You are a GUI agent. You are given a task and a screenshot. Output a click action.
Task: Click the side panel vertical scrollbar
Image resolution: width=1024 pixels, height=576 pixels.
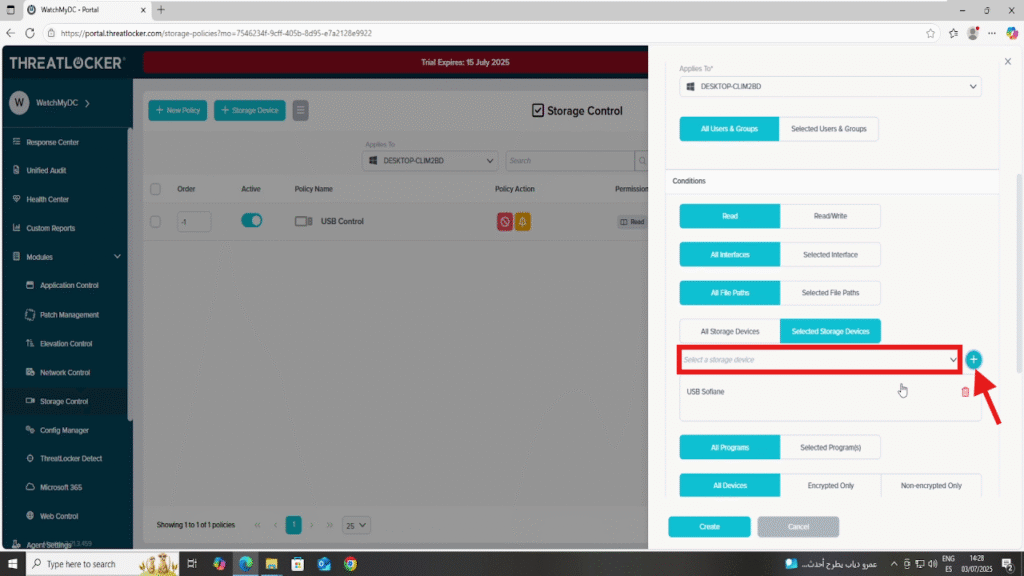(x=1019, y=274)
